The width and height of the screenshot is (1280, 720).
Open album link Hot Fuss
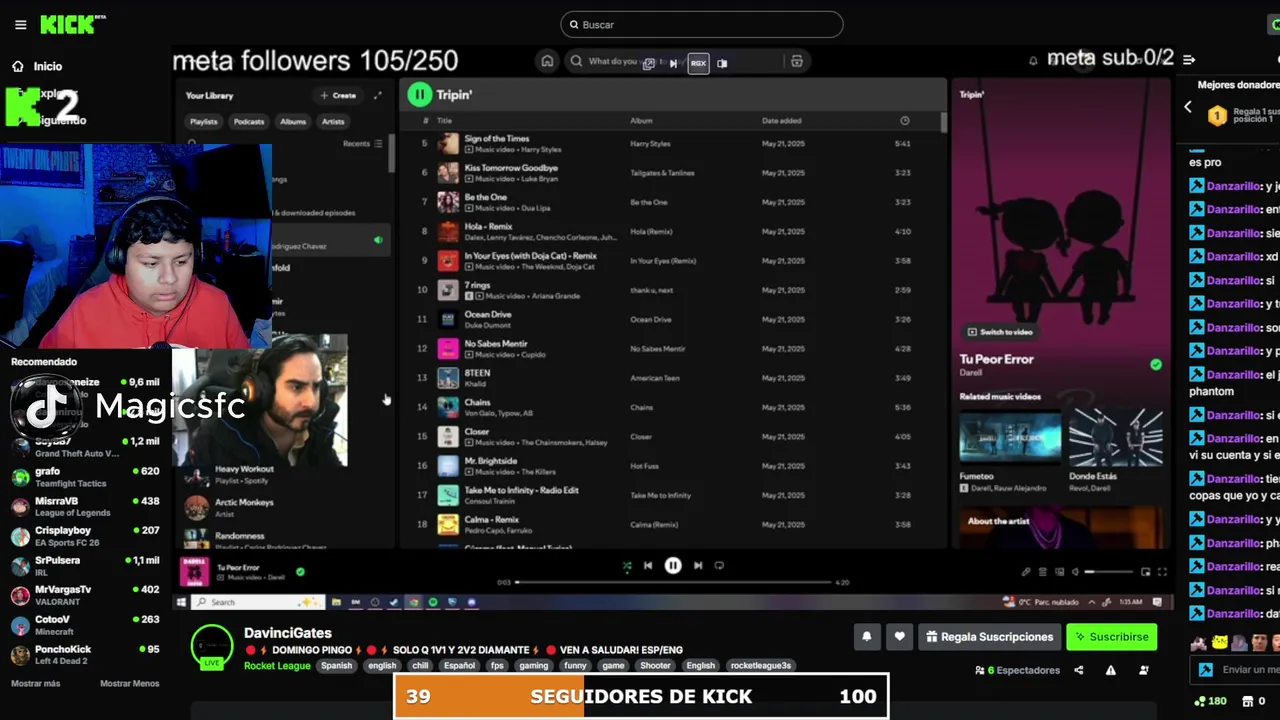point(645,466)
